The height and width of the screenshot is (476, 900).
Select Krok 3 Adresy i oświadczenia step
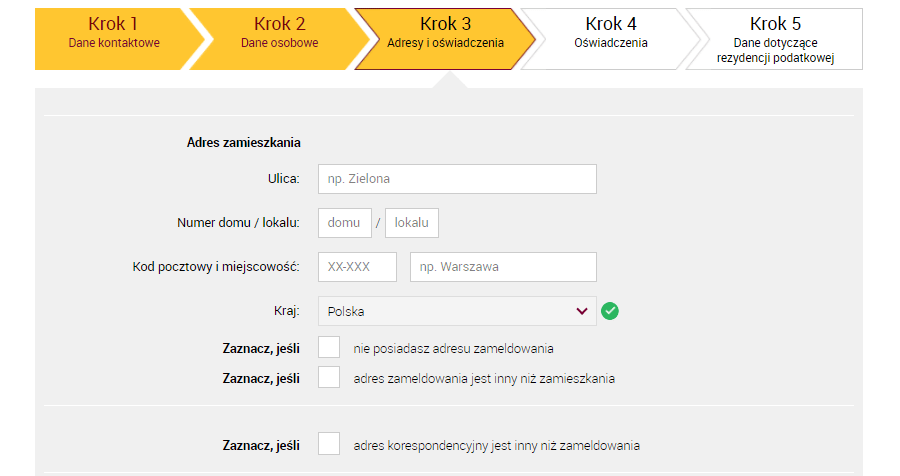[445, 39]
